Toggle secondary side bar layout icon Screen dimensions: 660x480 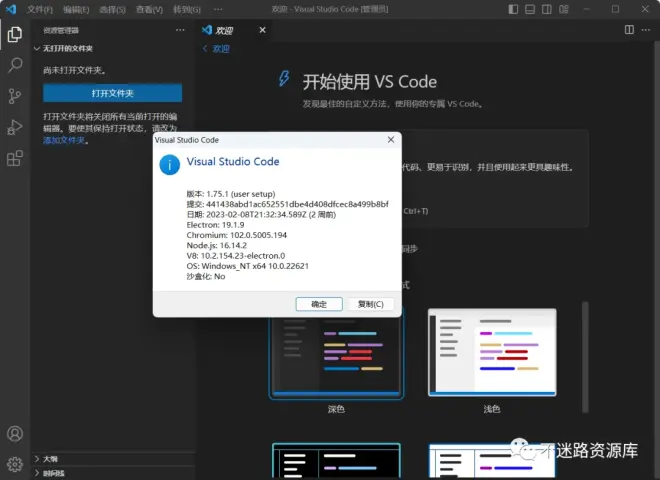[x=547, y=9]
